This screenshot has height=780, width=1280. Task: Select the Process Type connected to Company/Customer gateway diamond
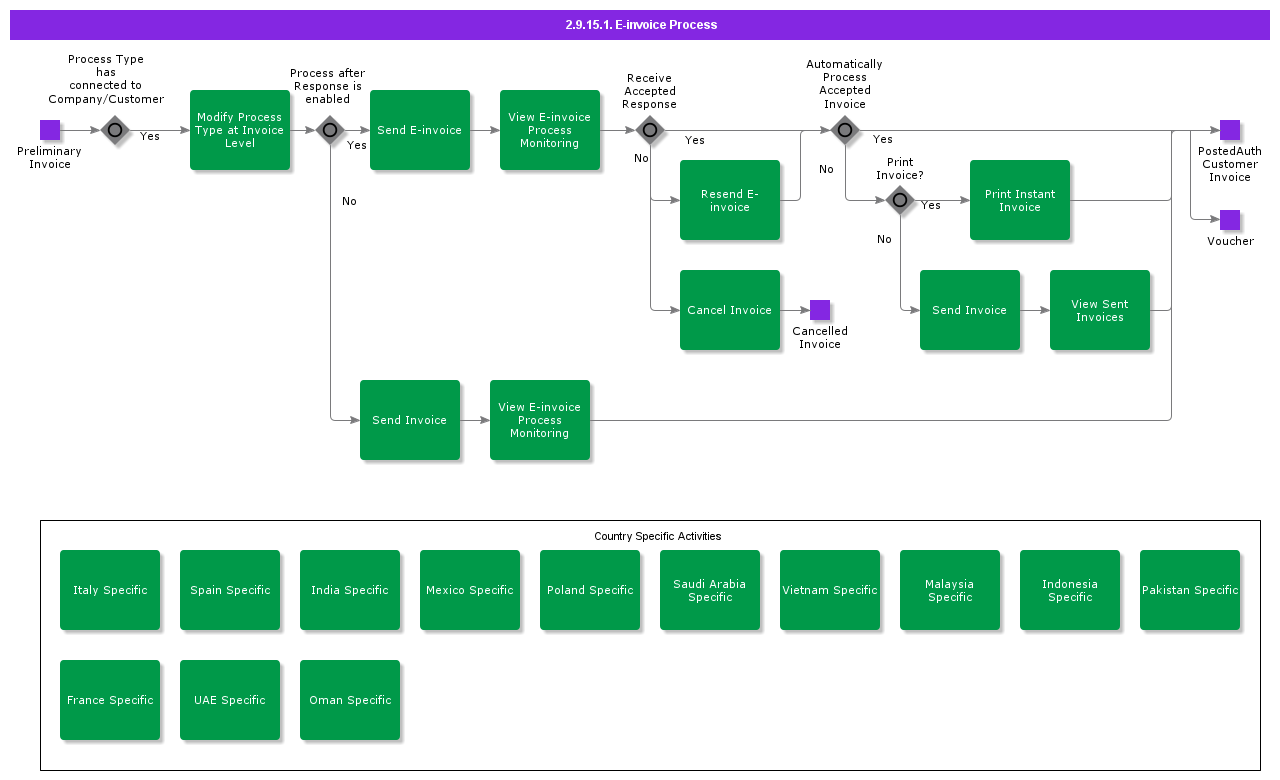[115, 130]
